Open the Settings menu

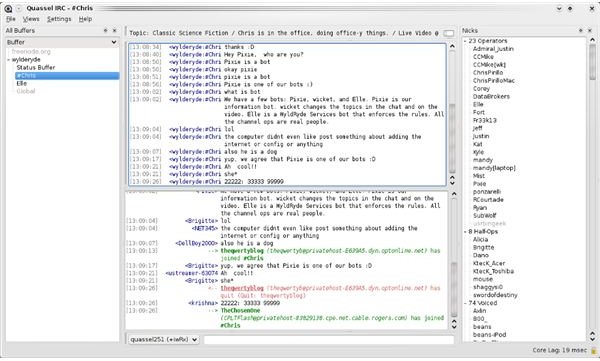59,19
